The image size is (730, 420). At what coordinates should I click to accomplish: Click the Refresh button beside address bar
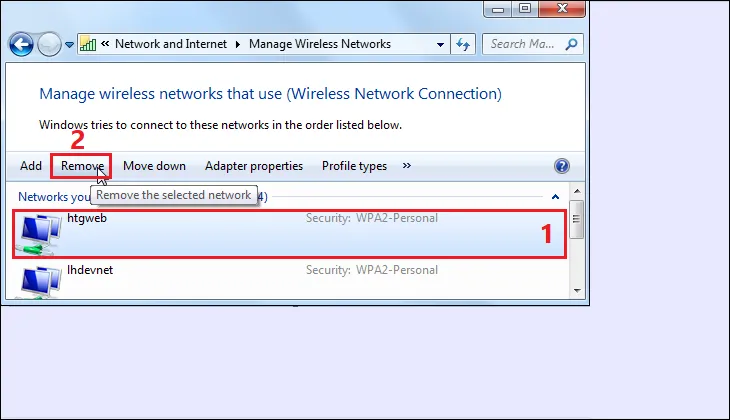click(x=463, y=44)
